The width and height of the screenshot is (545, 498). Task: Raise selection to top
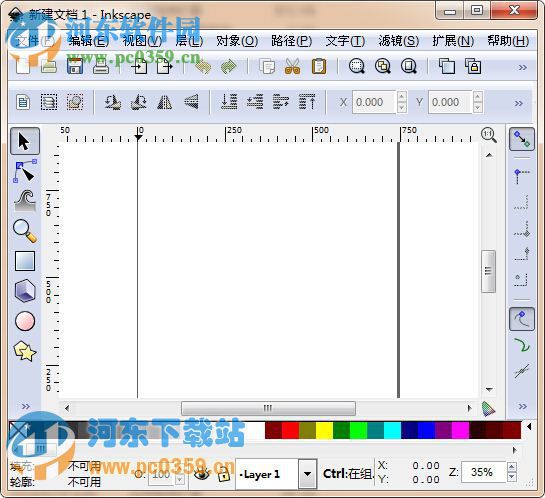307,102
